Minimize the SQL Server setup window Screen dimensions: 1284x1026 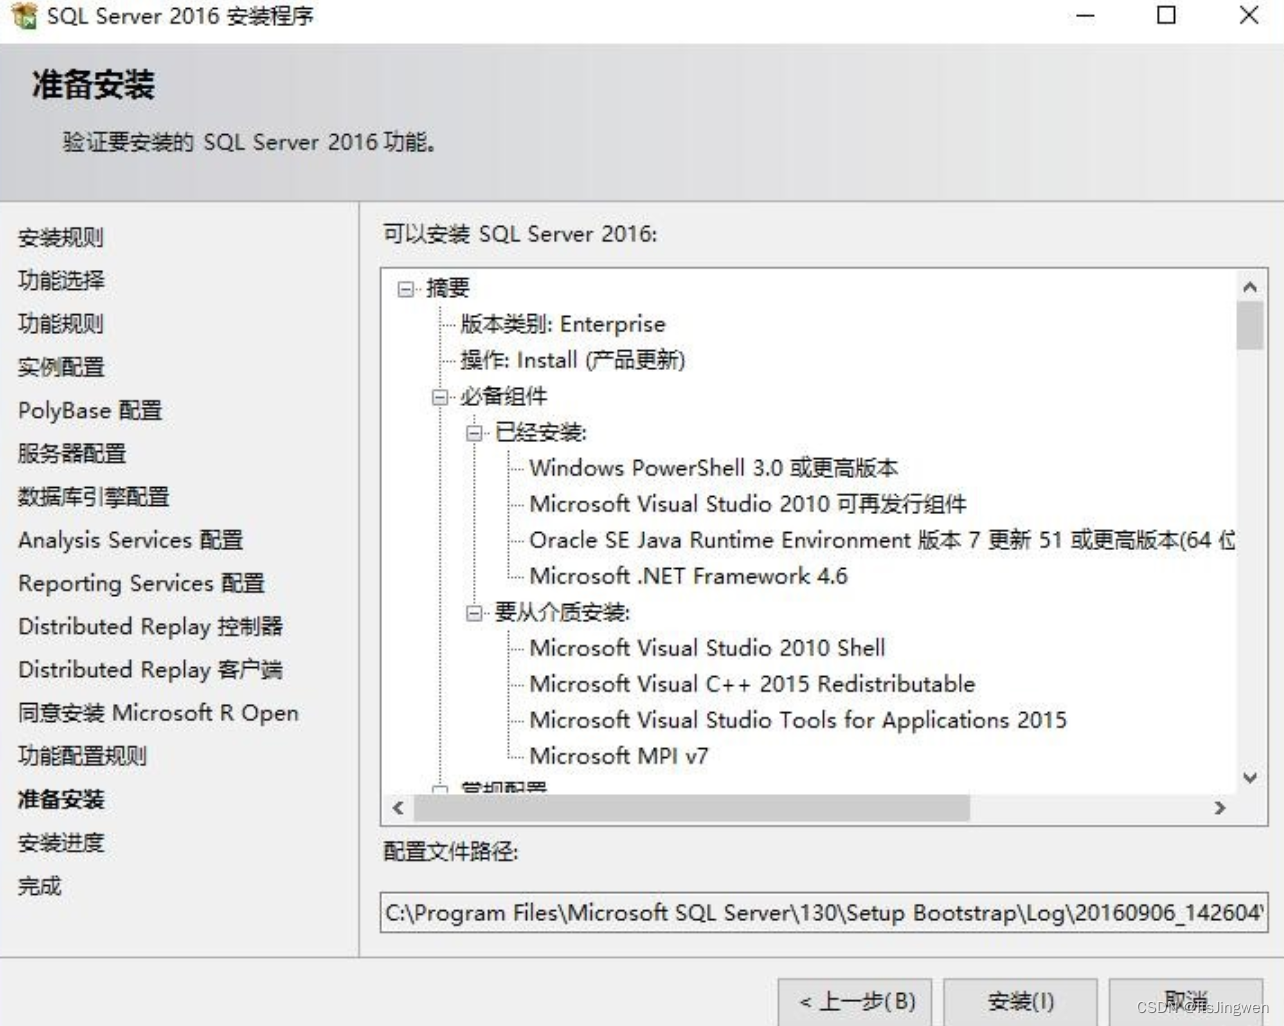(1085, 16)
